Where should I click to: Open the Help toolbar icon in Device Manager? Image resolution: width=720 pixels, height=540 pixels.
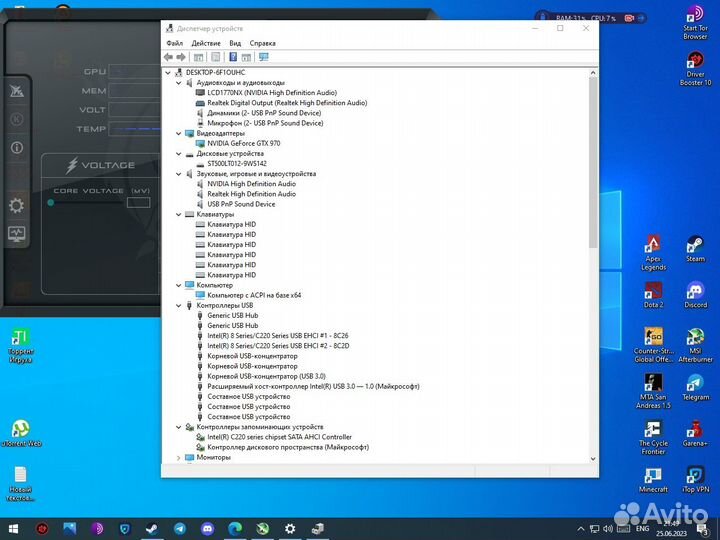click(233, 57)
